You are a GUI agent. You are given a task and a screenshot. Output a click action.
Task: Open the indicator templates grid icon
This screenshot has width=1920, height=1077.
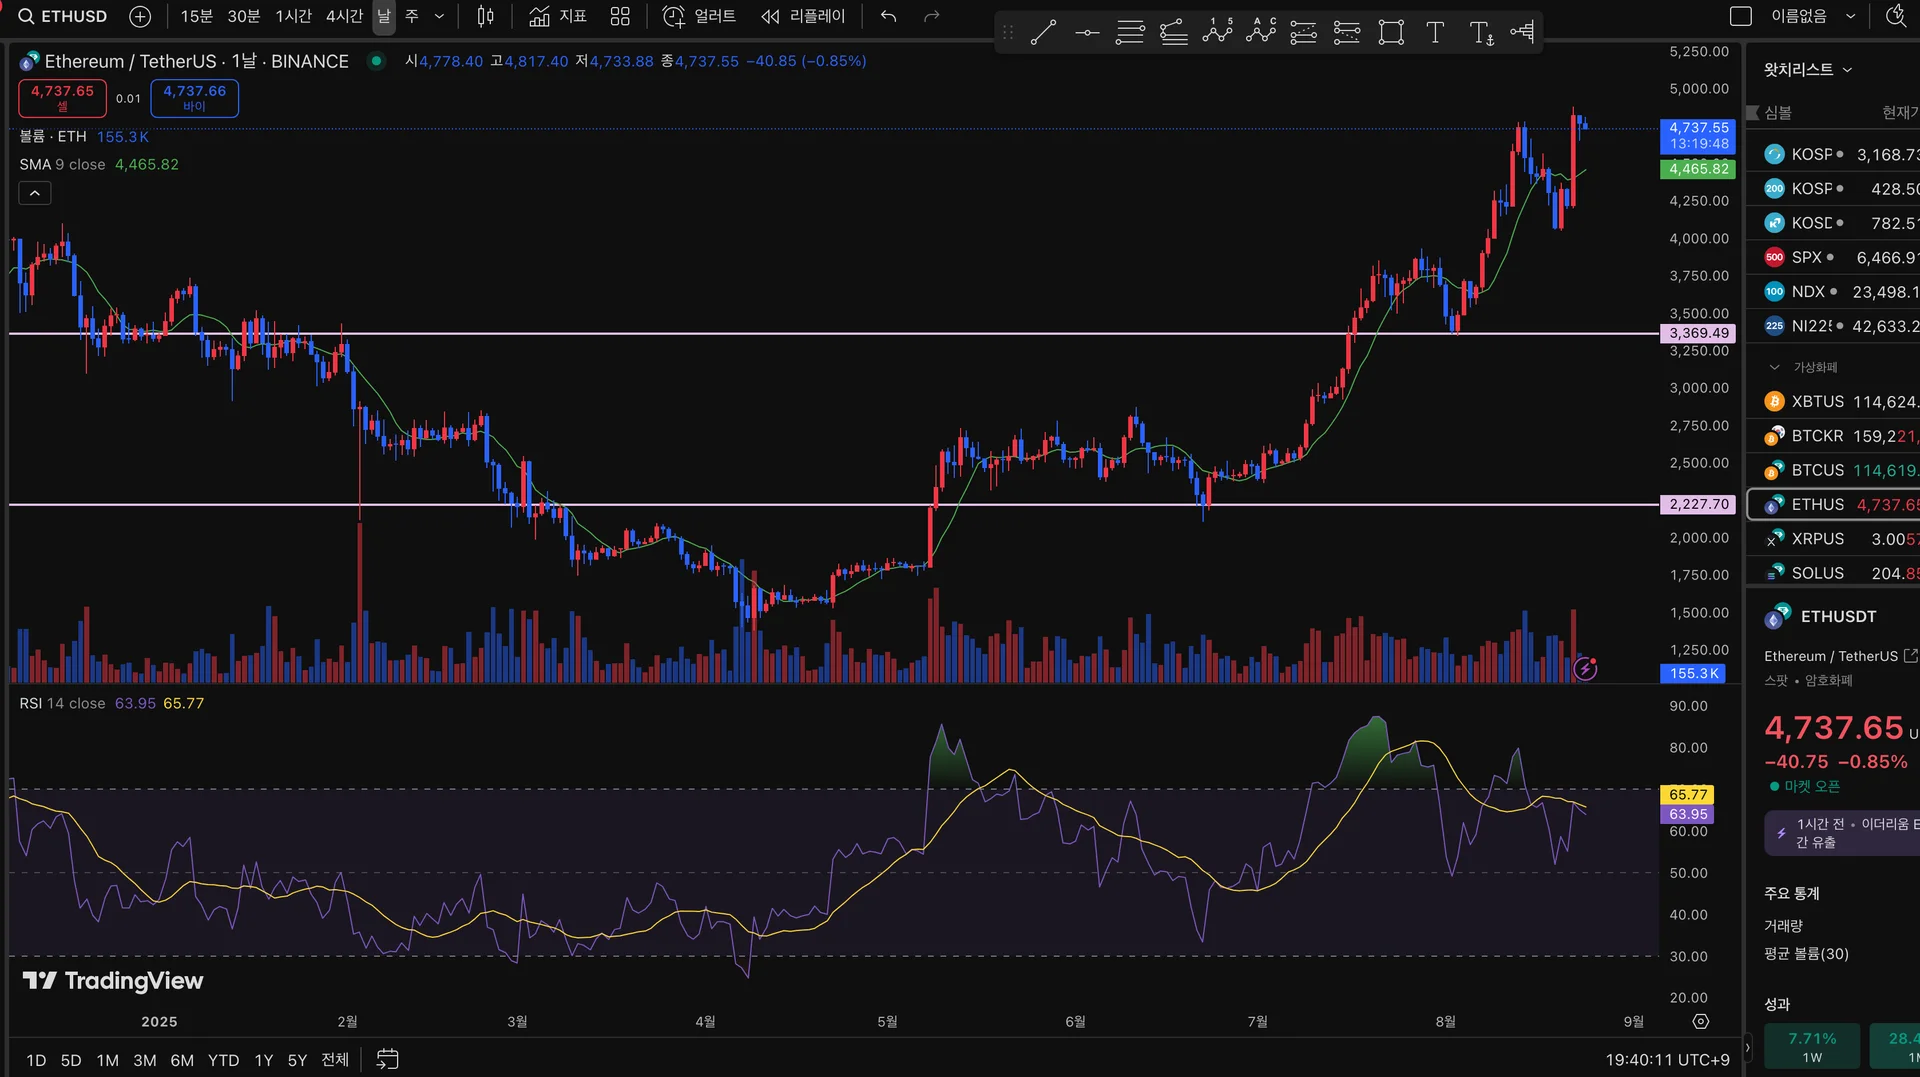tap(620, 16)
